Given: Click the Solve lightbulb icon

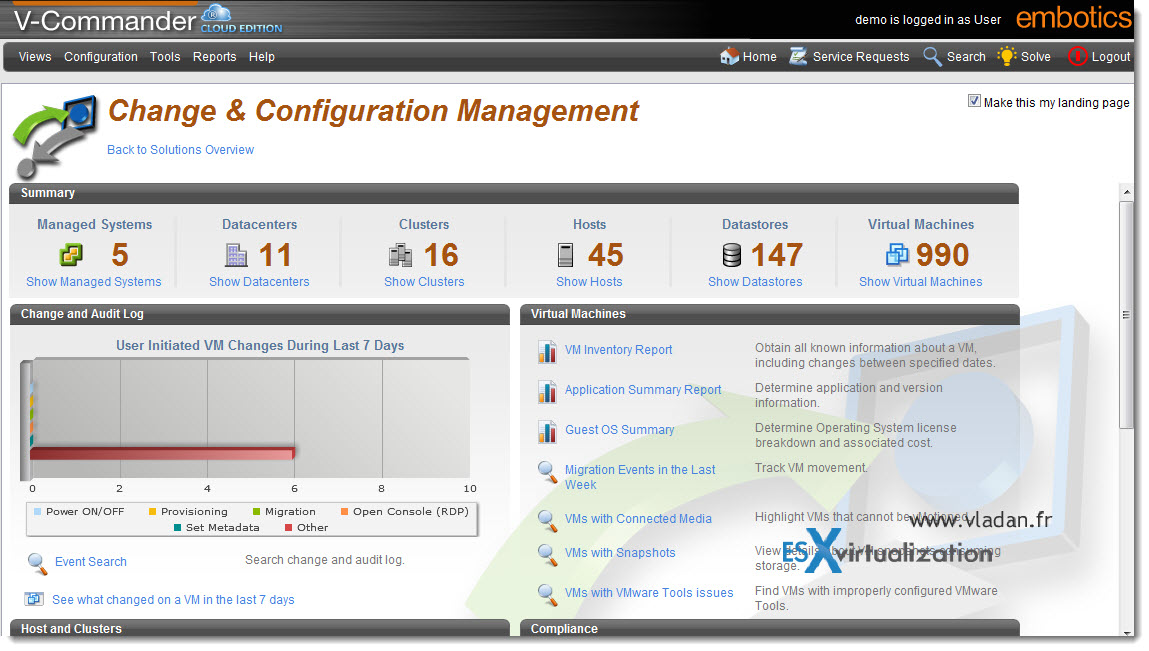Looking at the screenshot, I should click(1007, 56).
